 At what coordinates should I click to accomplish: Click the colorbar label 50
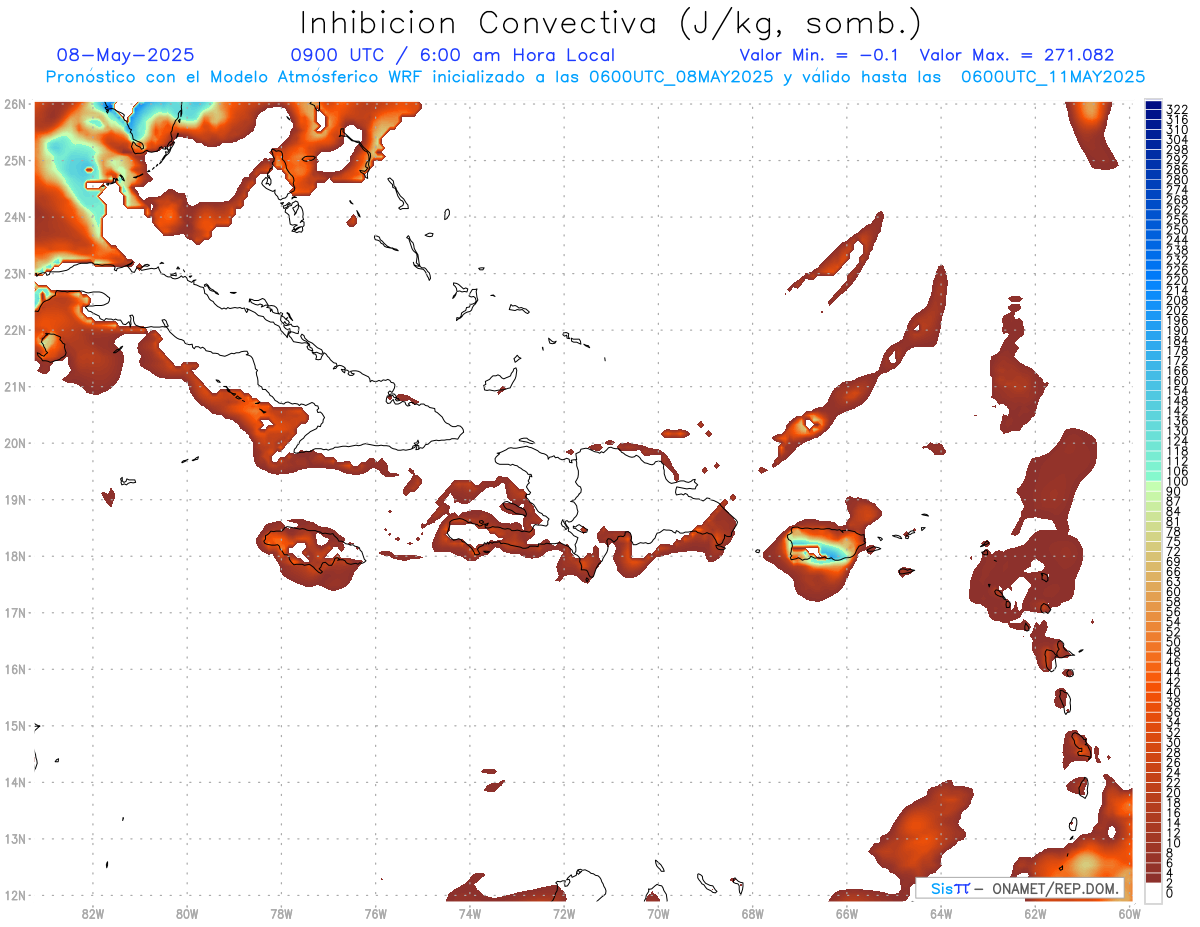pyautogui.click(x=1174, y=642)
